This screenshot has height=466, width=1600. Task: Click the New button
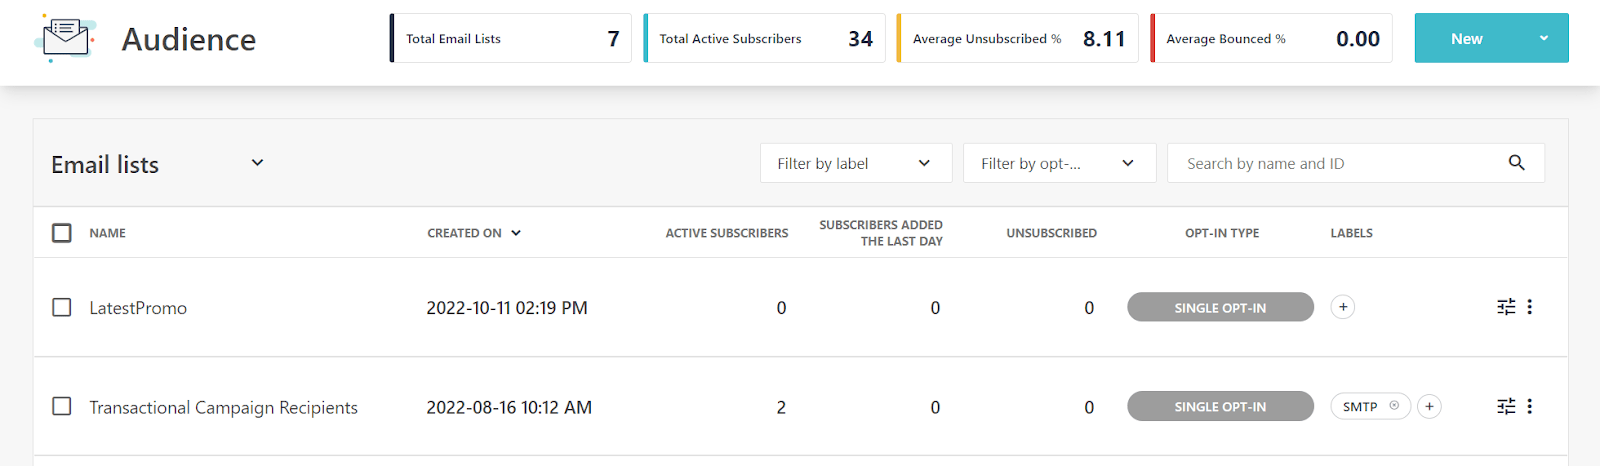coord(1467,38)
